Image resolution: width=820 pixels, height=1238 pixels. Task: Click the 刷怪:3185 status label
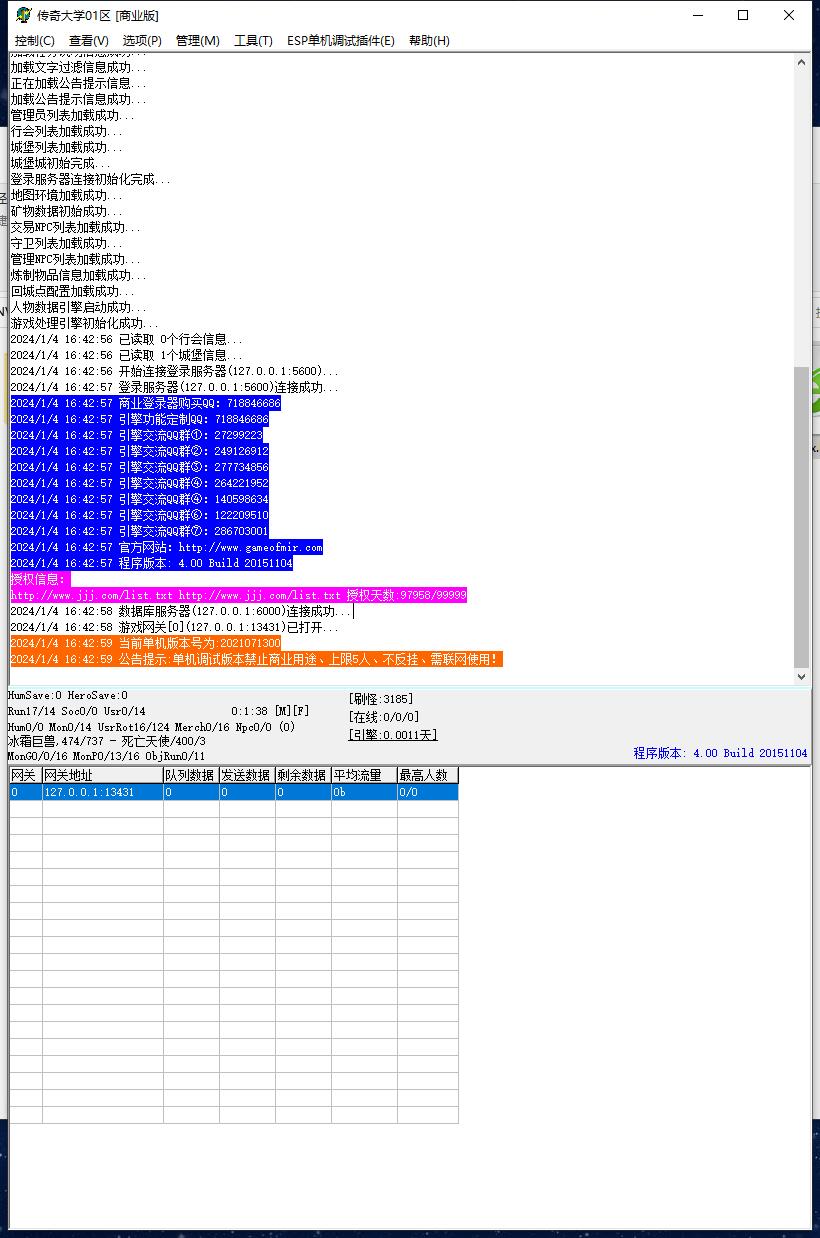(x=381, y=699)
